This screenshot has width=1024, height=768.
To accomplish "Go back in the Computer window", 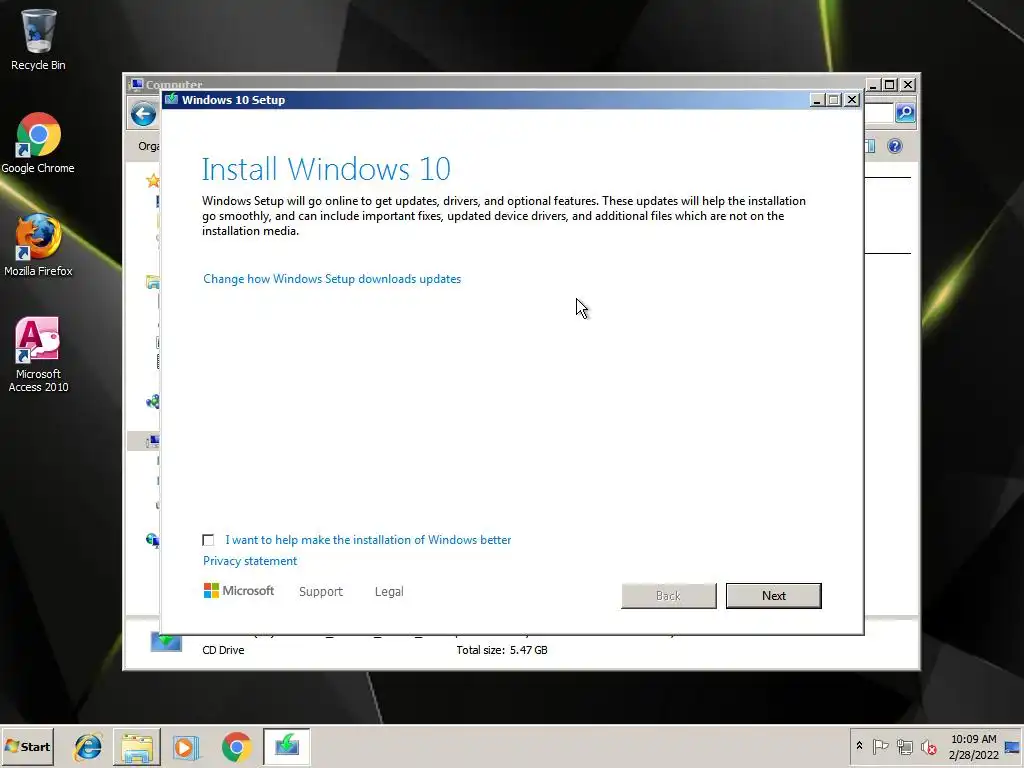I will tap(143, 114).
